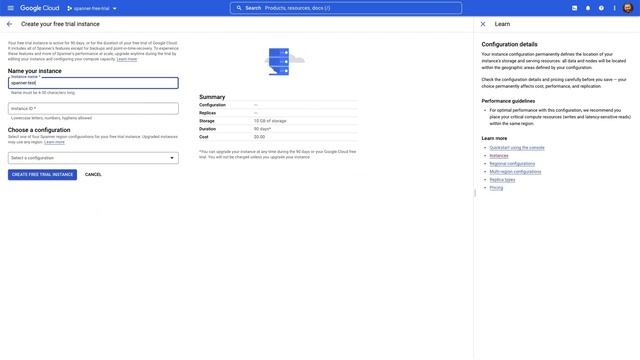Open the notifications bell
The height and width of the screenshot is (360, 640).
click(x=588, y=8)
